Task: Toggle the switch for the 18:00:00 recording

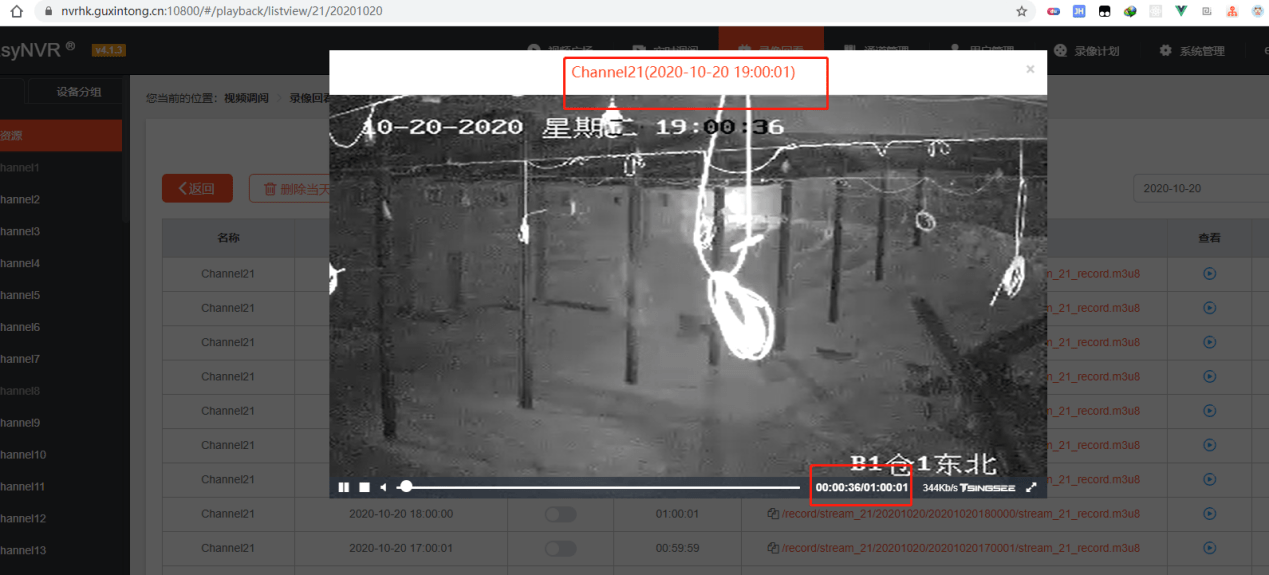Action: pyautogui.click(x=560, y=514)
